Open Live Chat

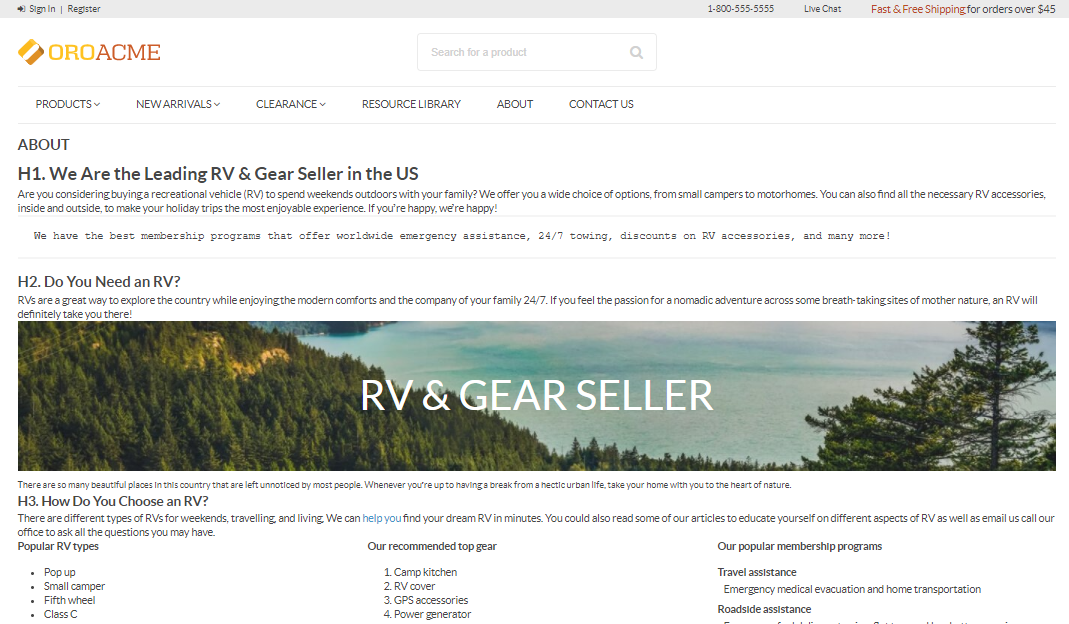822,9
